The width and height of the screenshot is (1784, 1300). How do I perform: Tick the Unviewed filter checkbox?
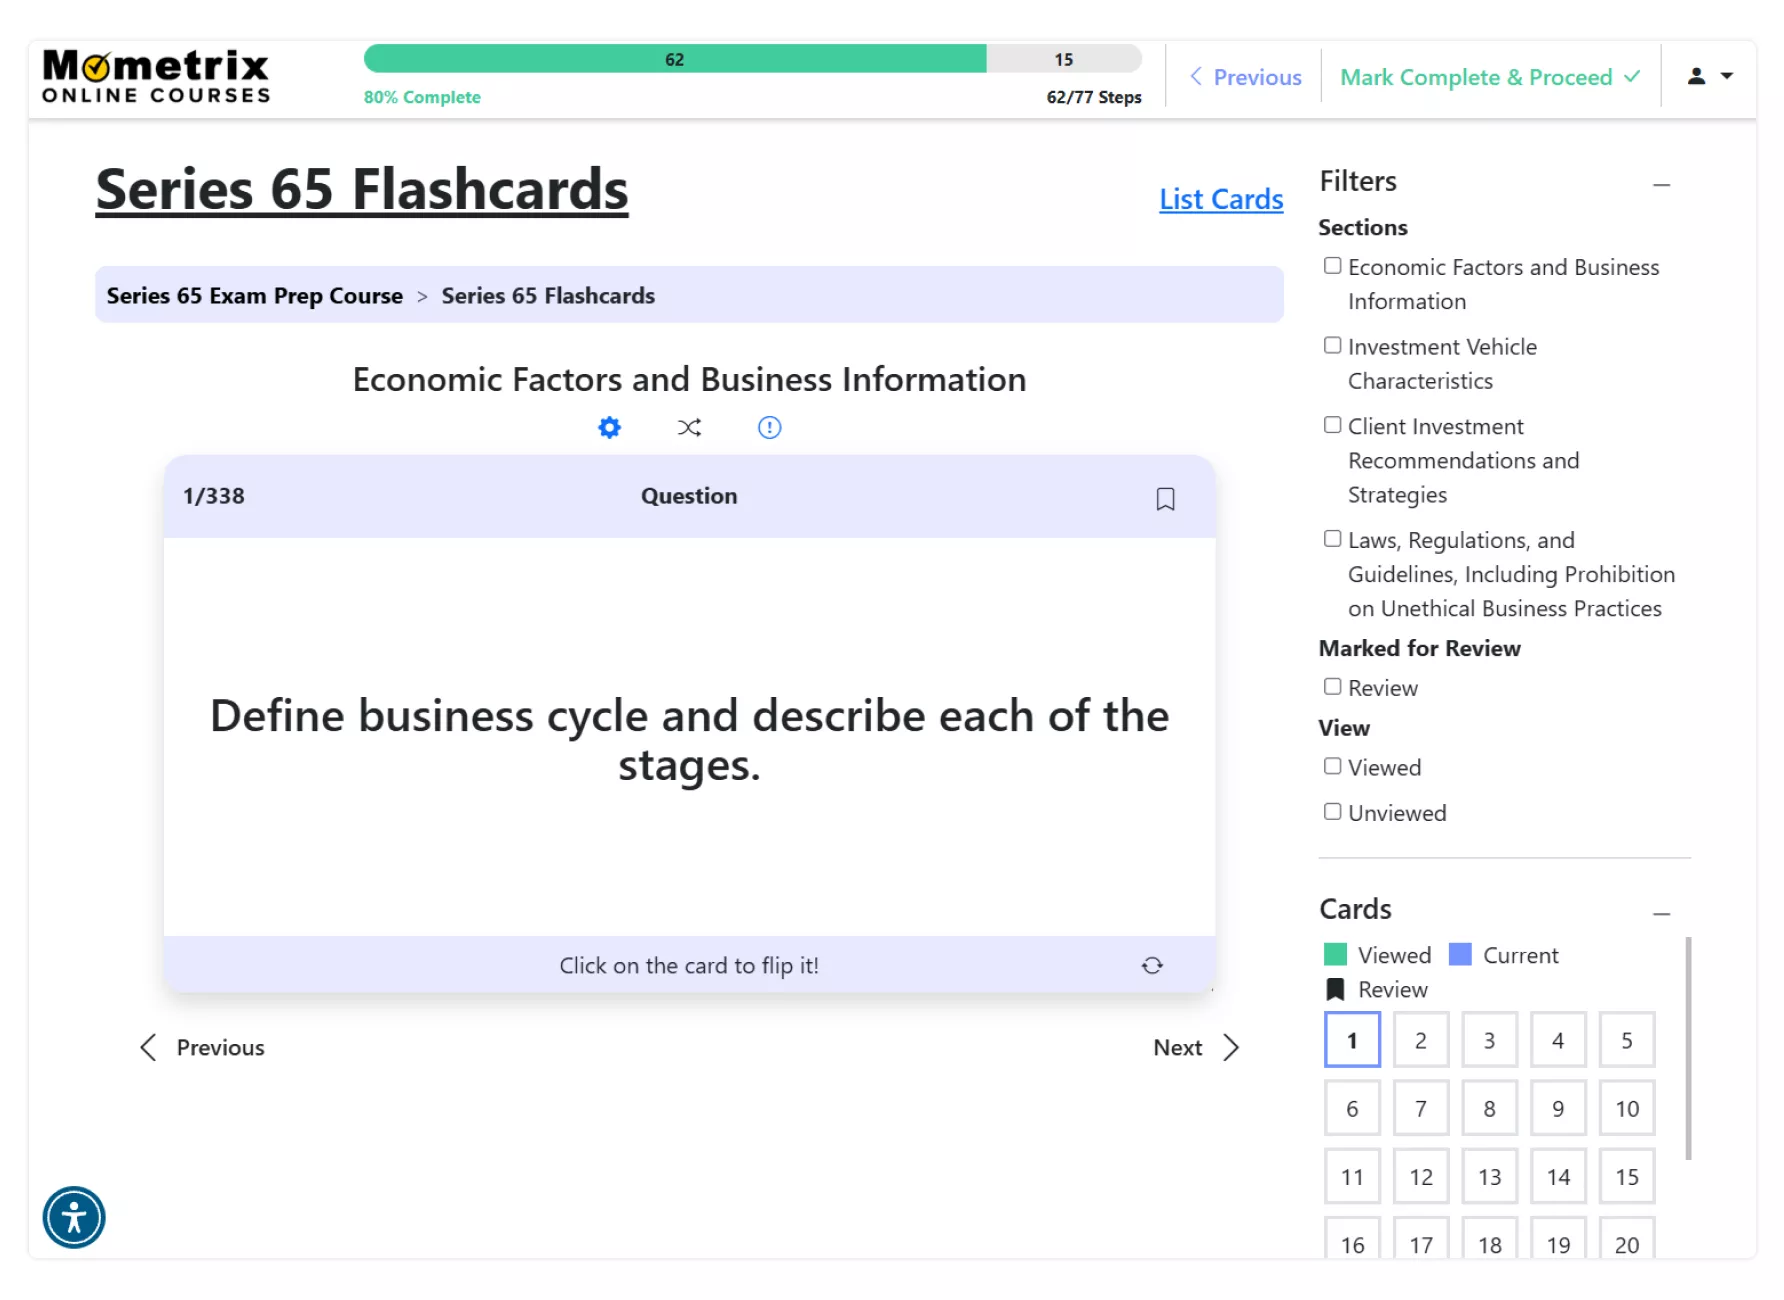pos(1332,811)
